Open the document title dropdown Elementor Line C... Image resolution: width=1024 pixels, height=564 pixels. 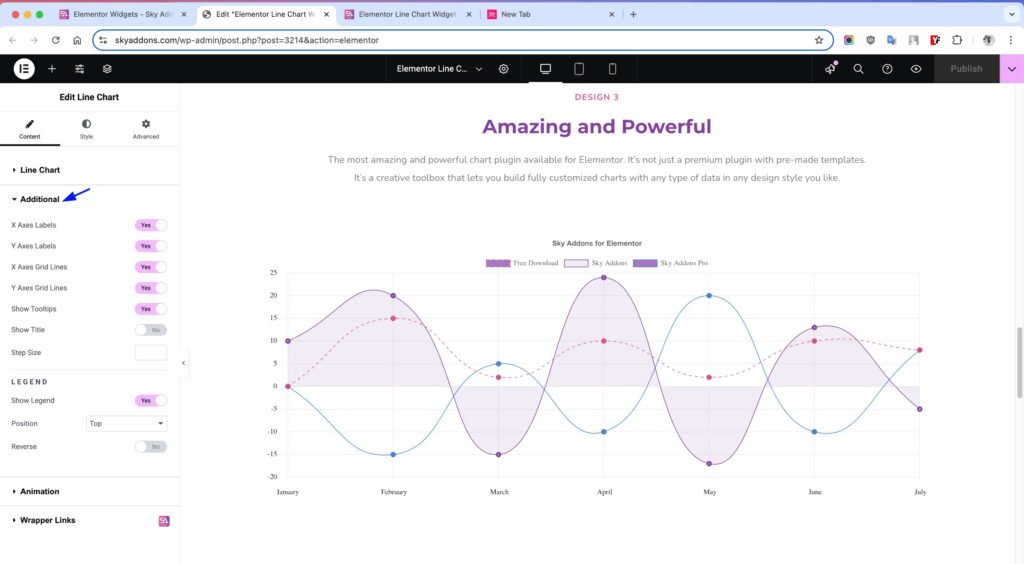pos(439,69)
